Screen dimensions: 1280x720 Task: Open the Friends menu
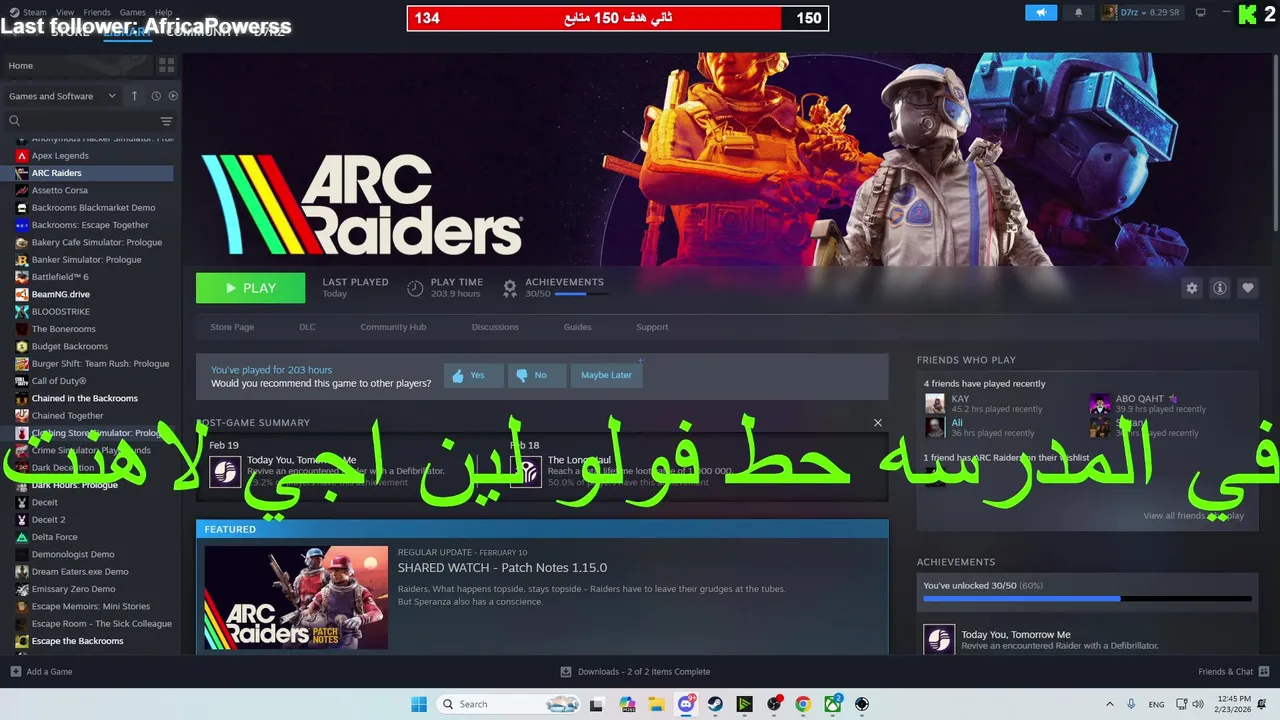97,13
